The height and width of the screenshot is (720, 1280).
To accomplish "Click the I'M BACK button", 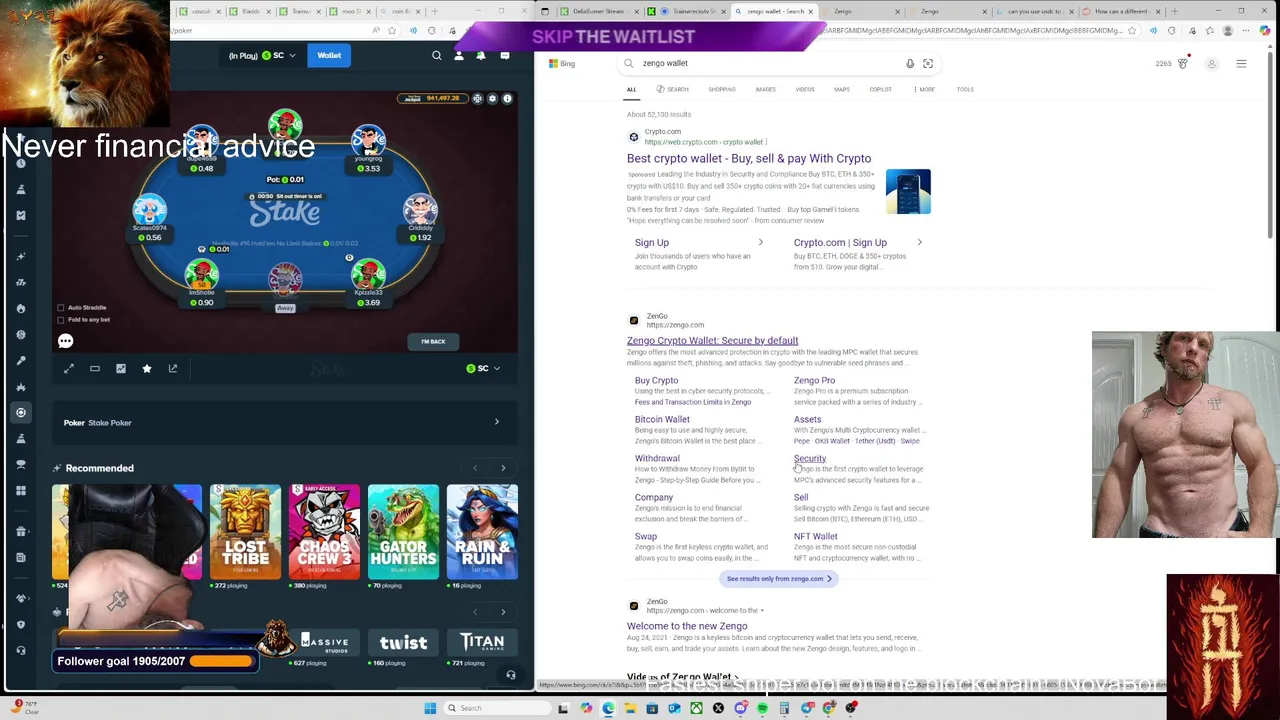I will pos(433,342).
